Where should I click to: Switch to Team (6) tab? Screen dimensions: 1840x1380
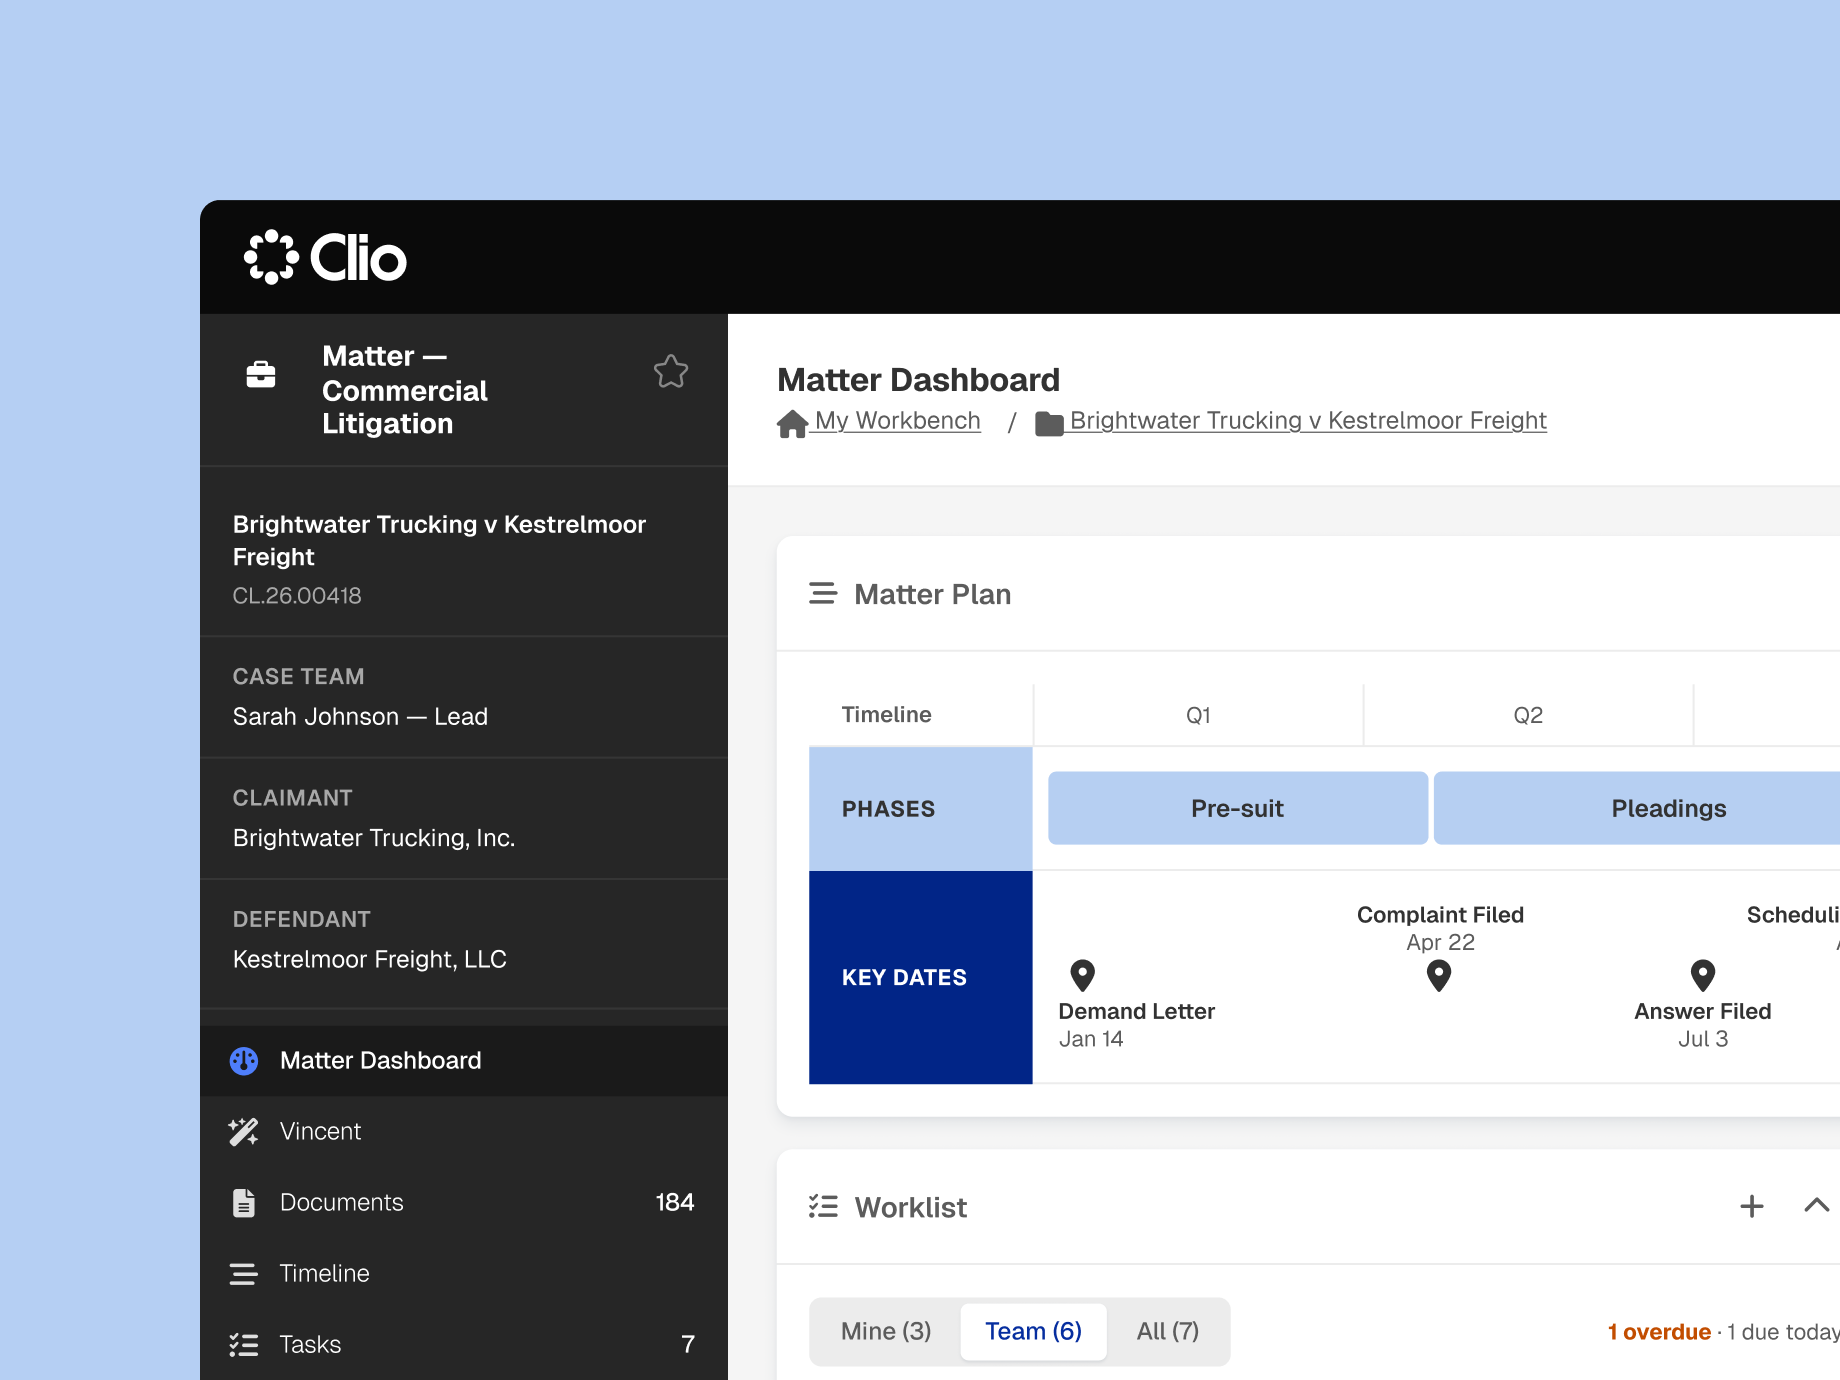pos(1033,1331)
